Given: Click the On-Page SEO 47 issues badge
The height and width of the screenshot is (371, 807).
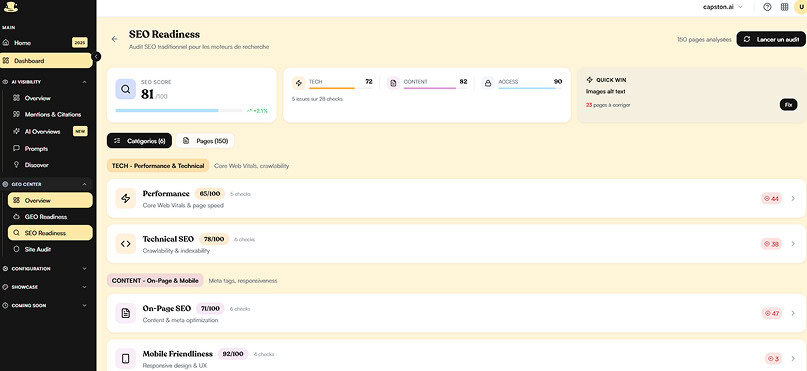Looking at the screenshot, I should point(771,313).
